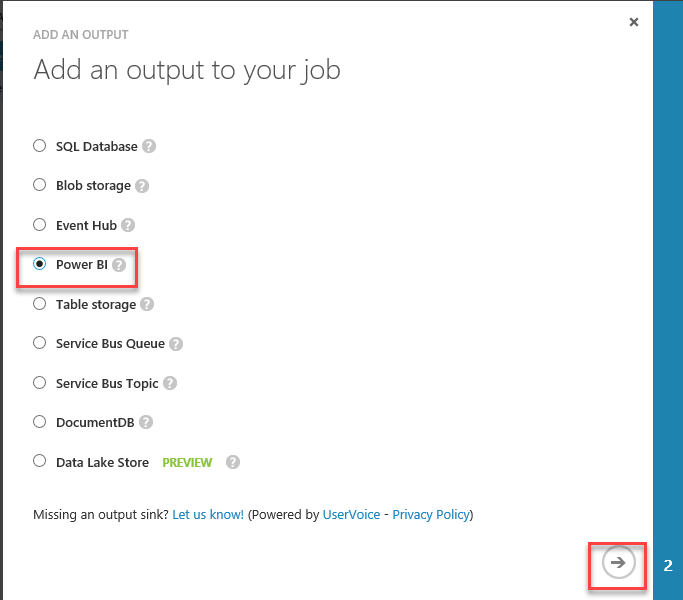The width and height of the screenshot is (683, 600).
Task: Click help icon next to SQL Database
Action: click(149, 146)
